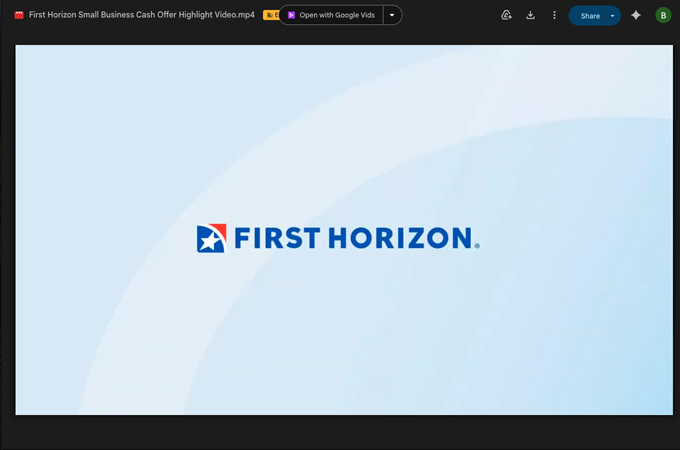Click the yellow external badge beside the file name
Viewport: 680px width, 450px height.
[x=271, y=15]
